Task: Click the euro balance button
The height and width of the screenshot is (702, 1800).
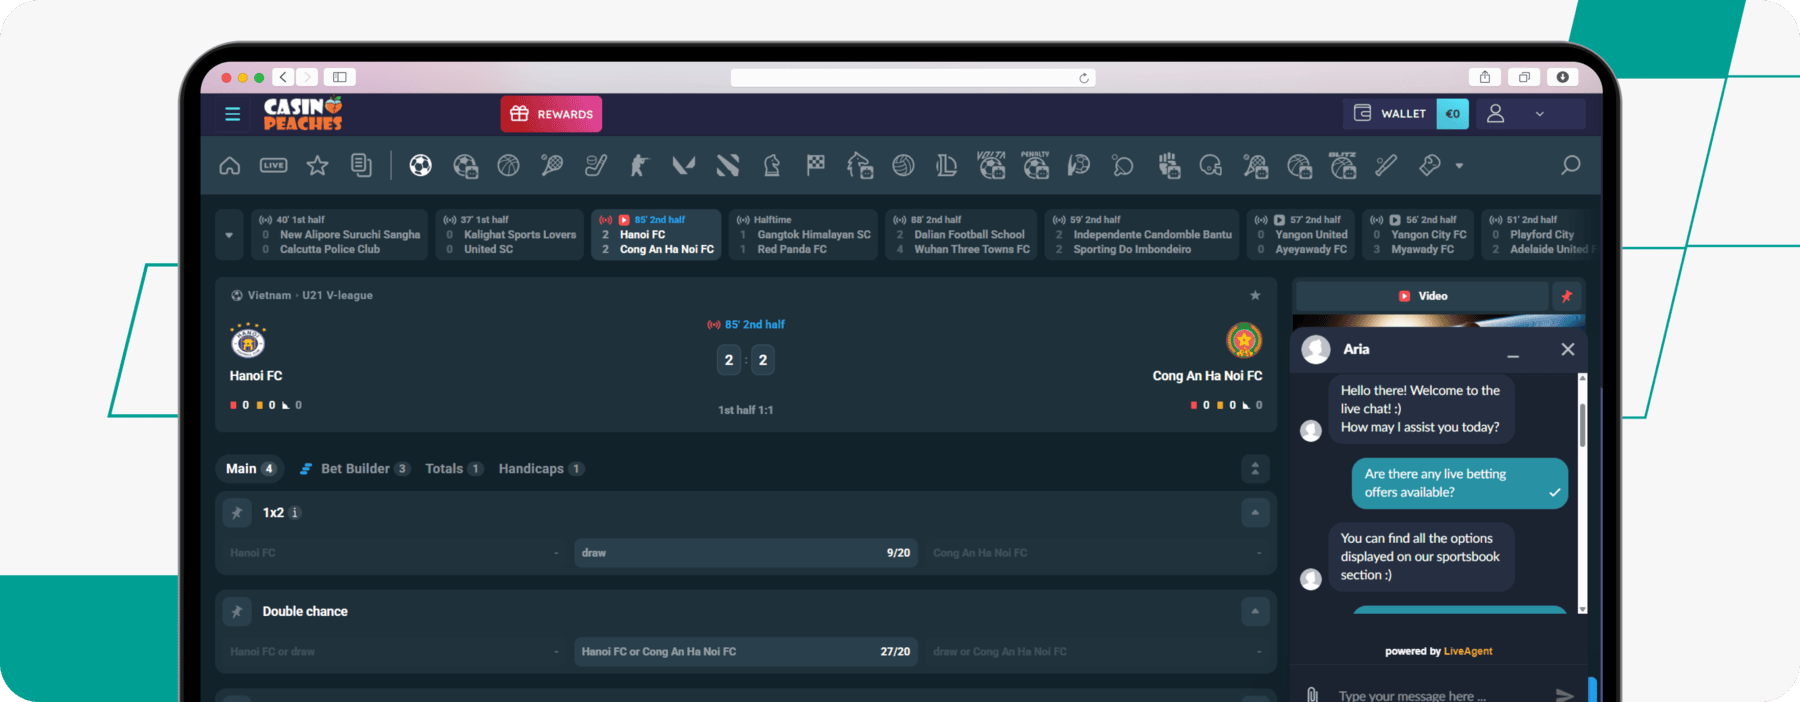Action: click(1452, 114)
